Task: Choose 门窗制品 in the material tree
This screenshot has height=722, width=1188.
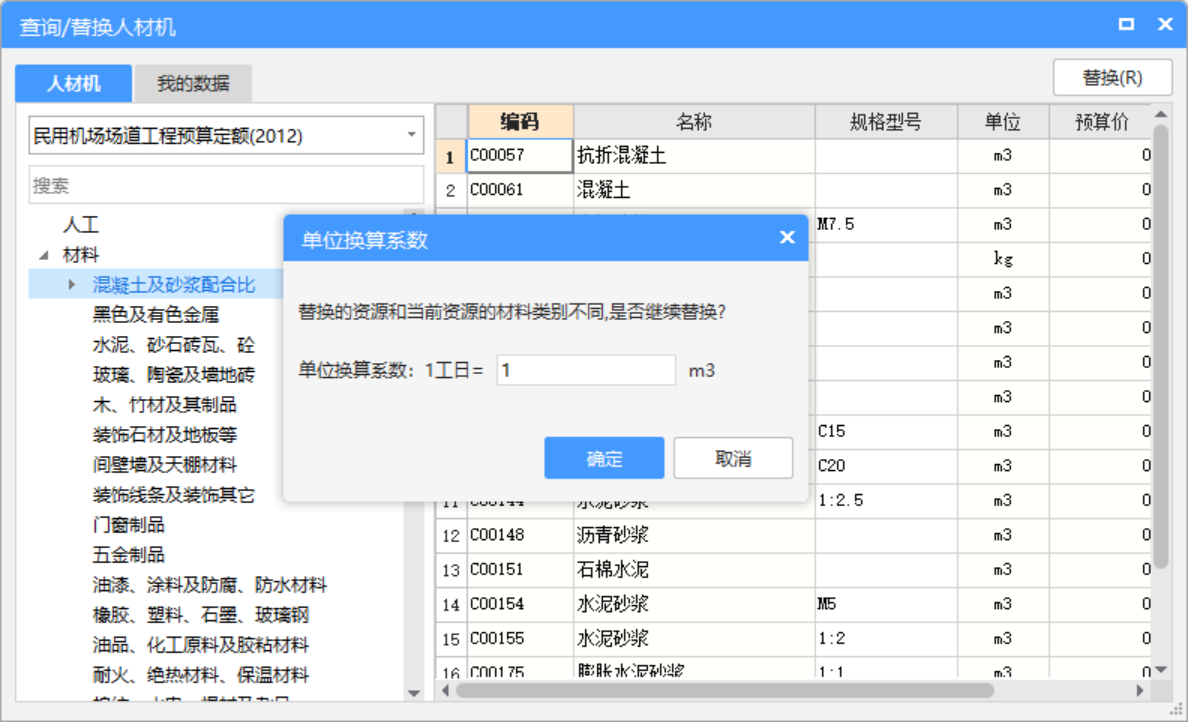Action: tap(129, 525)
